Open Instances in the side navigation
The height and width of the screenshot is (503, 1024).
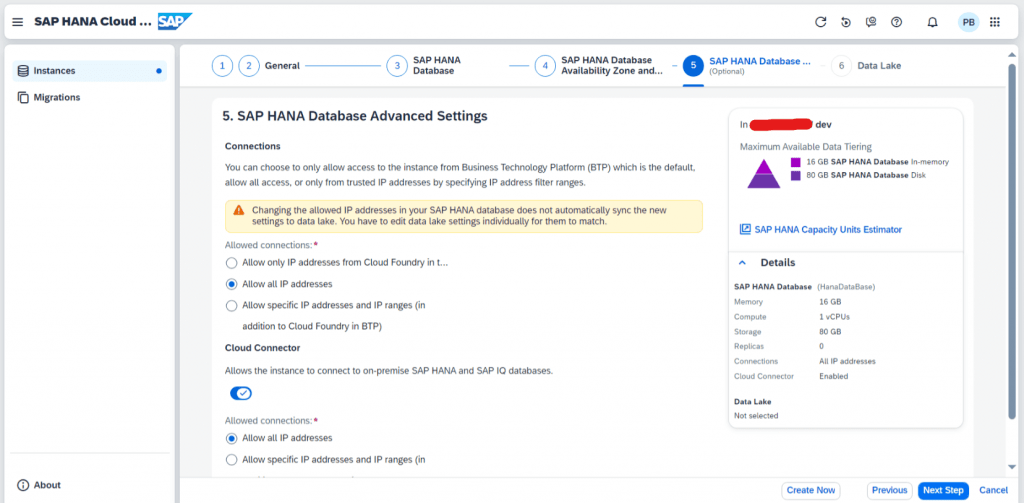[x=89, y=71]
